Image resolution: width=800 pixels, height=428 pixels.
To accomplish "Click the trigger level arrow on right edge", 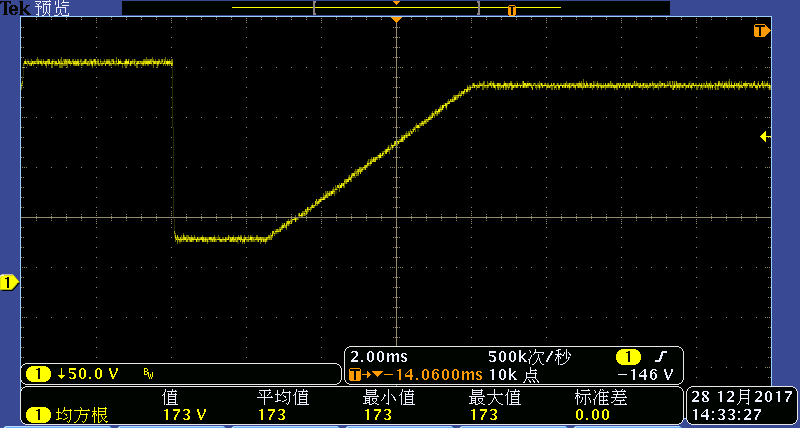I will point(765,136).
